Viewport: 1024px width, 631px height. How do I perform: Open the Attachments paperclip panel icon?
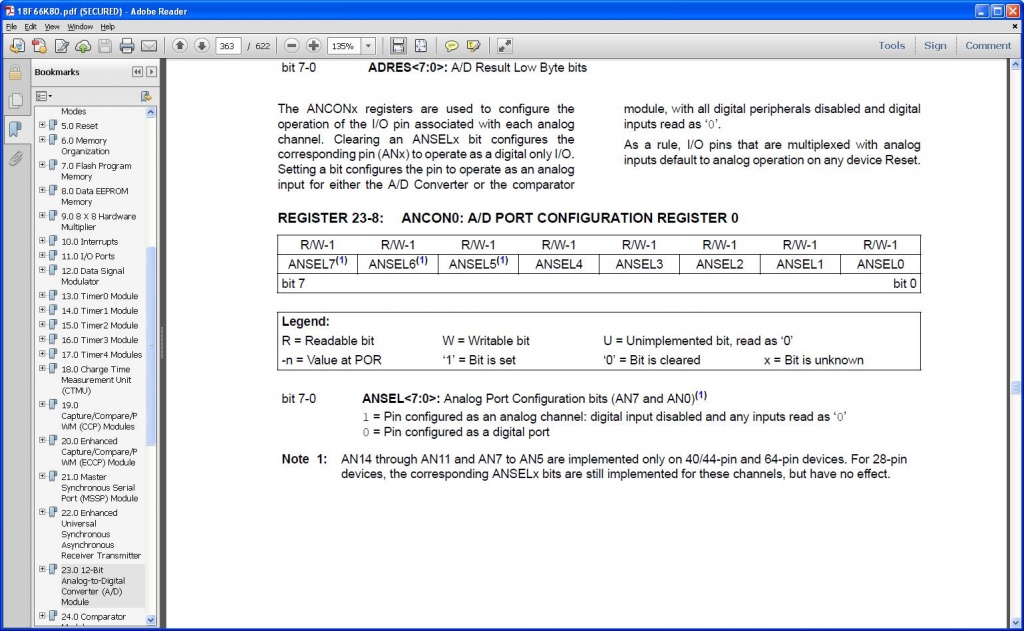(x=15, y=158)
